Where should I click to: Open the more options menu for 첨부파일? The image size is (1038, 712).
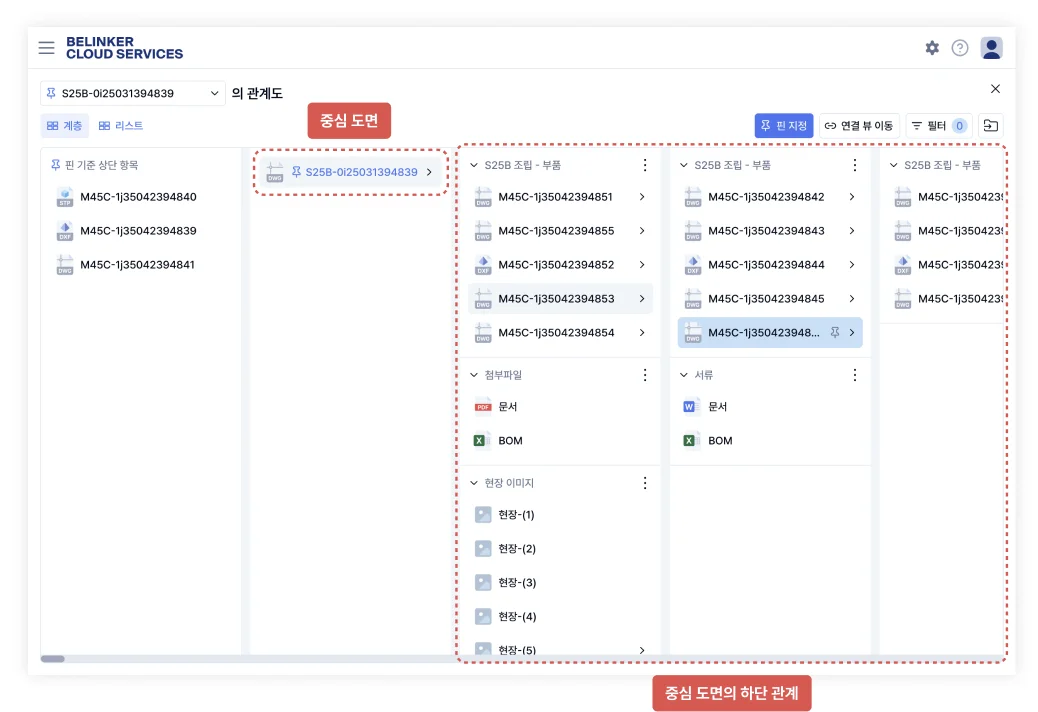tap(645, 375)
